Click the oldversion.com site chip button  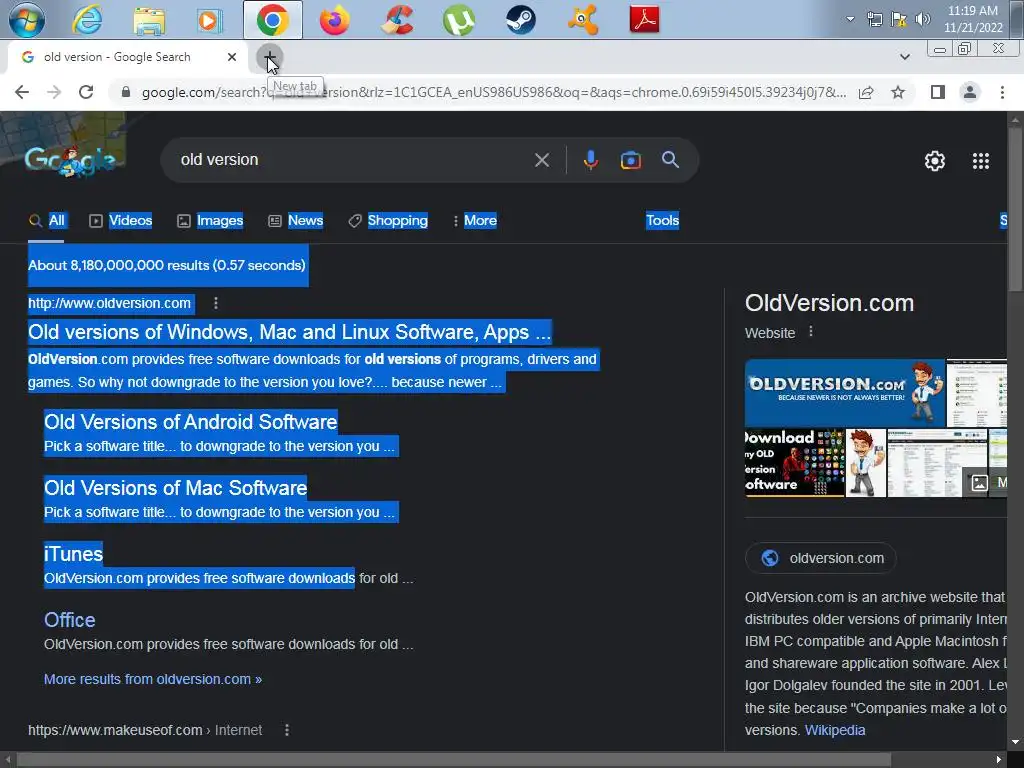click(x=821, y=558)
